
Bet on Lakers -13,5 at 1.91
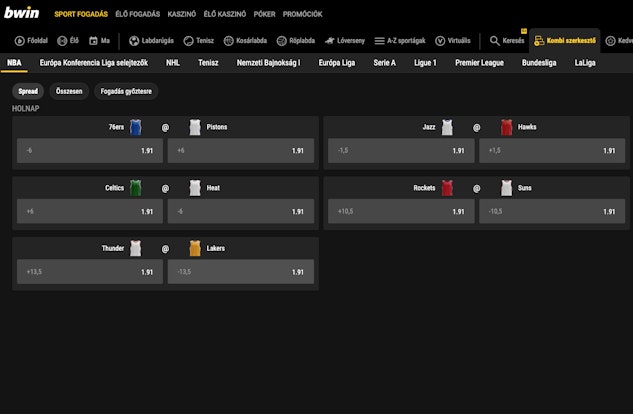pyautogui.click(x=241, y=272)
